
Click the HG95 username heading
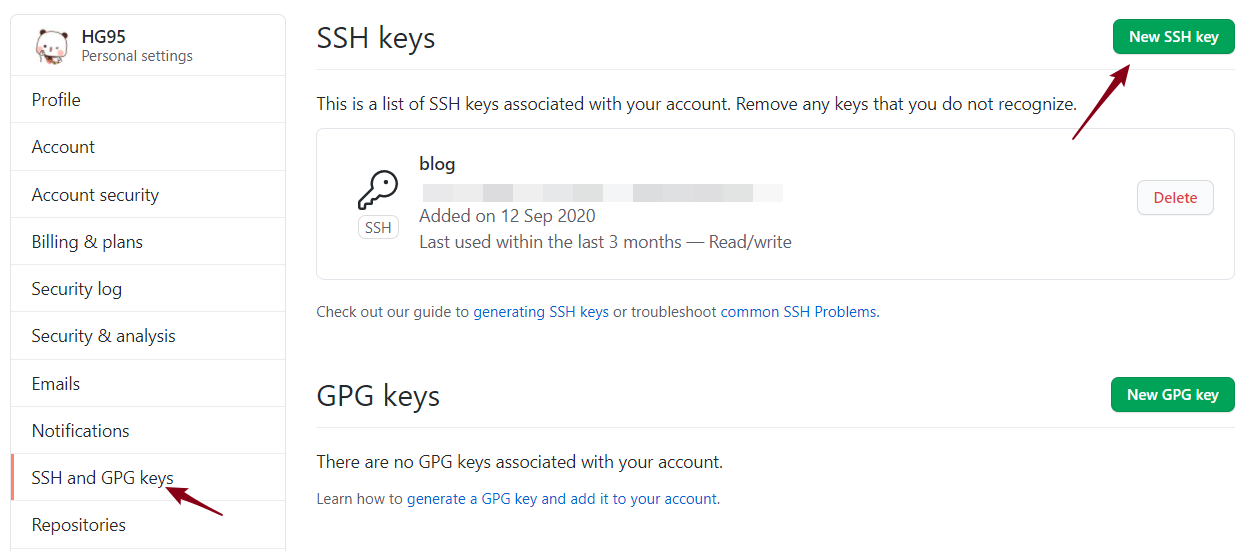[103, 37]
